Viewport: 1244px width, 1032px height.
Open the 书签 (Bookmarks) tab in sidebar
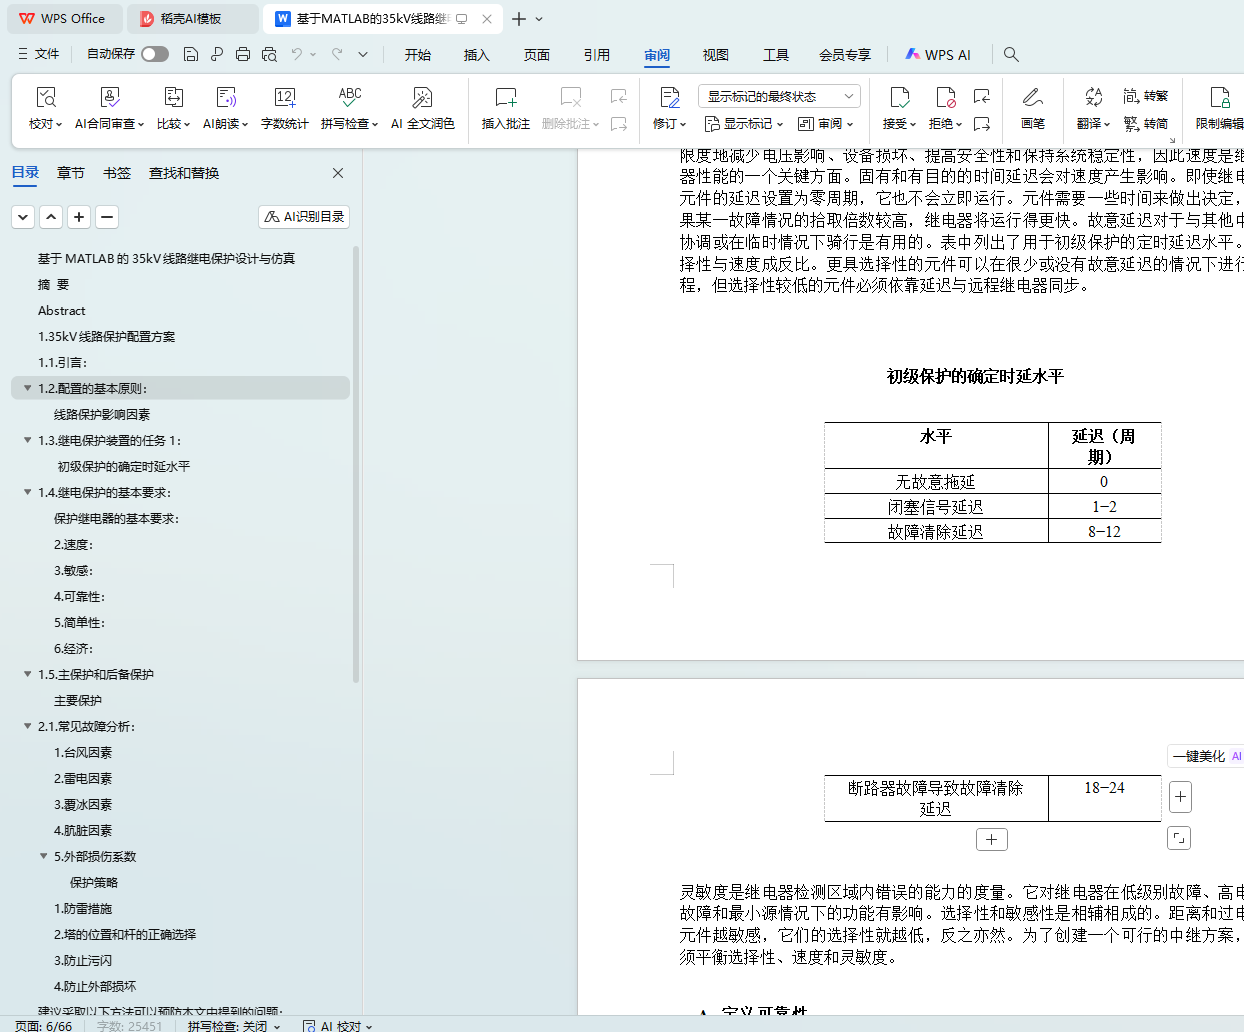coord(117,173)
